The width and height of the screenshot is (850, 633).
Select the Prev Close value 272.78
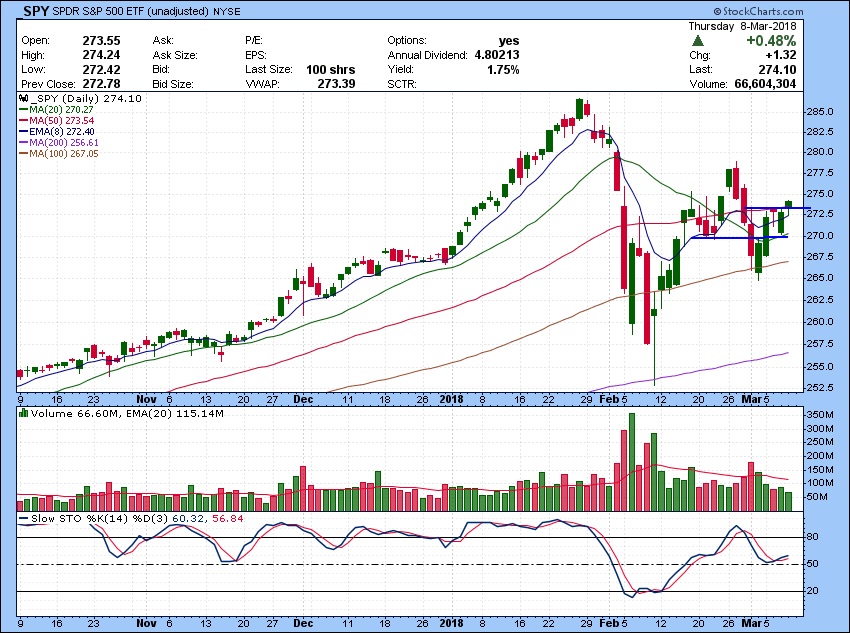pos(101,84)
